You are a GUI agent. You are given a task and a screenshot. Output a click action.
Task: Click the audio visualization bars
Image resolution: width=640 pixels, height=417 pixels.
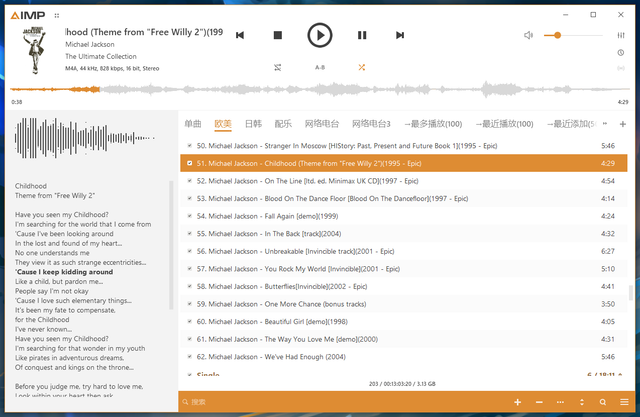click(84, 138)
